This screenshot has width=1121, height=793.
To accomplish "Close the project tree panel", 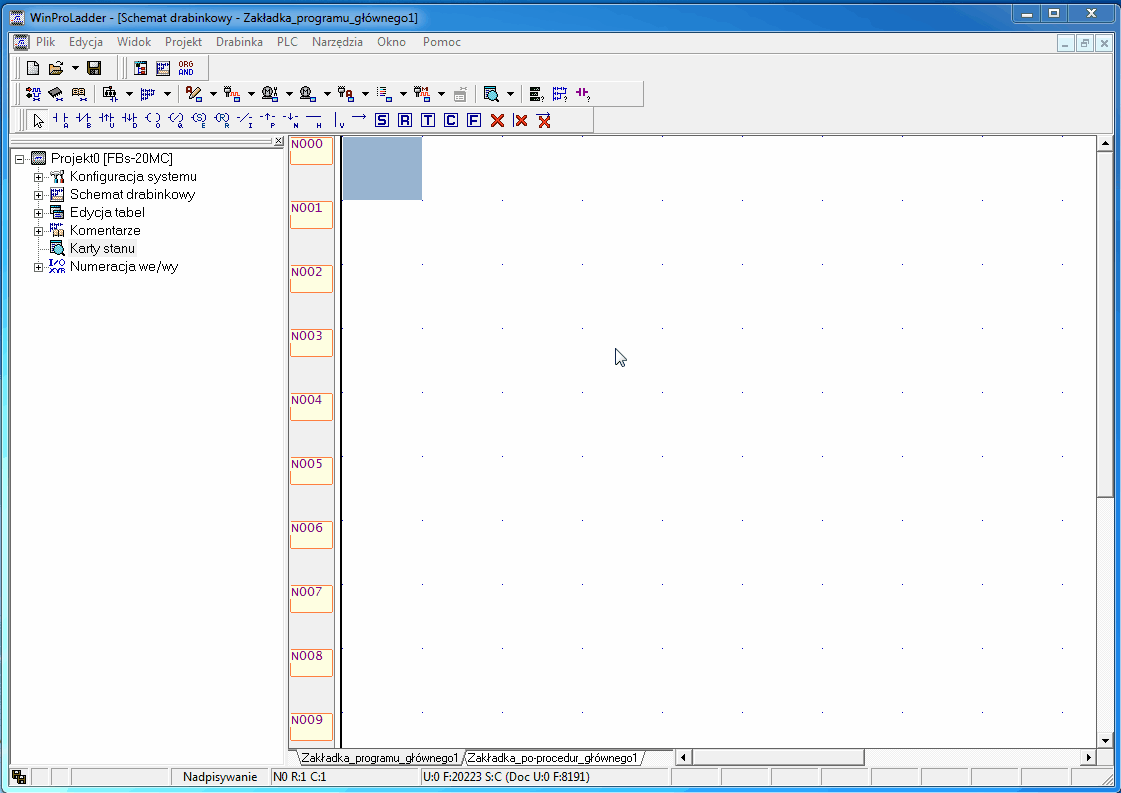I will tap(279, 141).
